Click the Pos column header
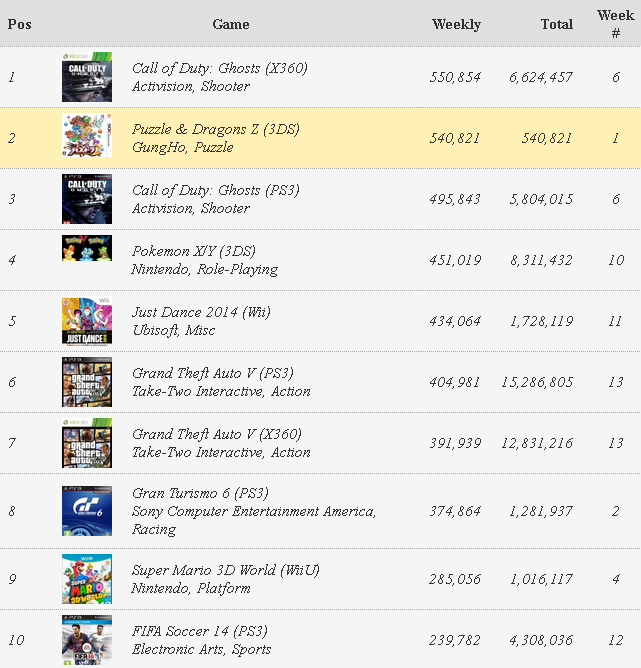641x668 pixels. coord(20,24)
